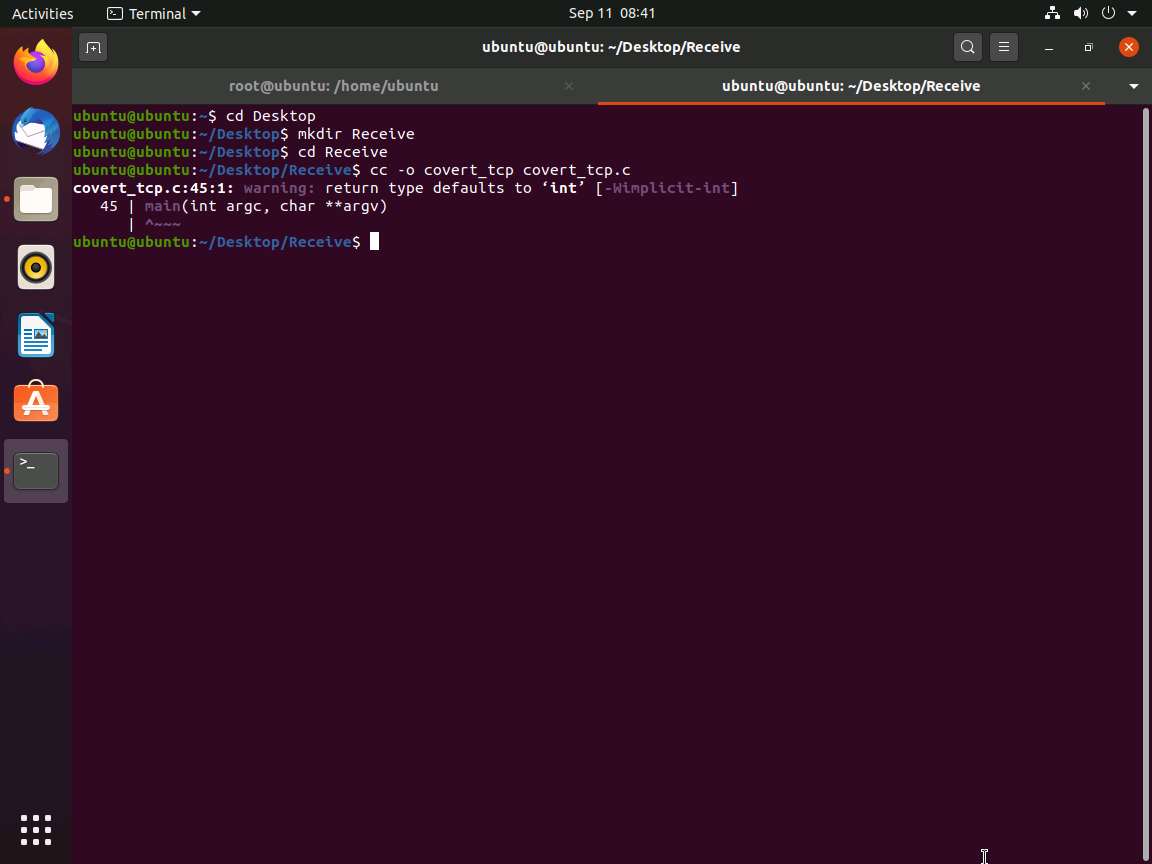The image size is (1152, 864).
Task: Click the '-Wimplicit-int' warning flag text
Action: tap(667, 188)
